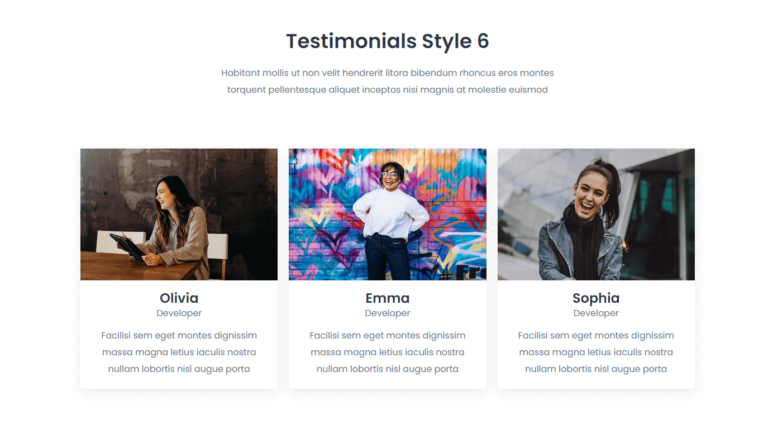Click the subtitle line starting 'torquent pellentesque'
The width and height of the screenshot is (768, 439).
click(387, 90)
